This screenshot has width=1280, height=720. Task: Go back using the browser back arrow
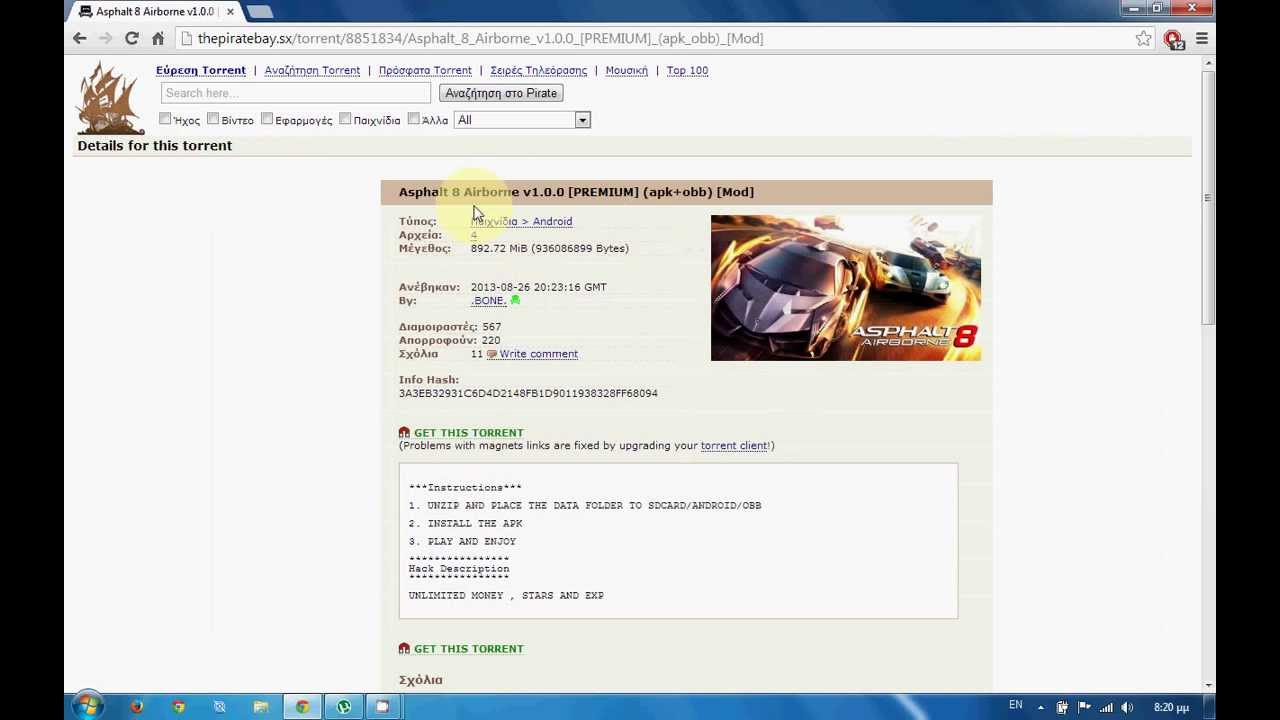coord(80,38)
